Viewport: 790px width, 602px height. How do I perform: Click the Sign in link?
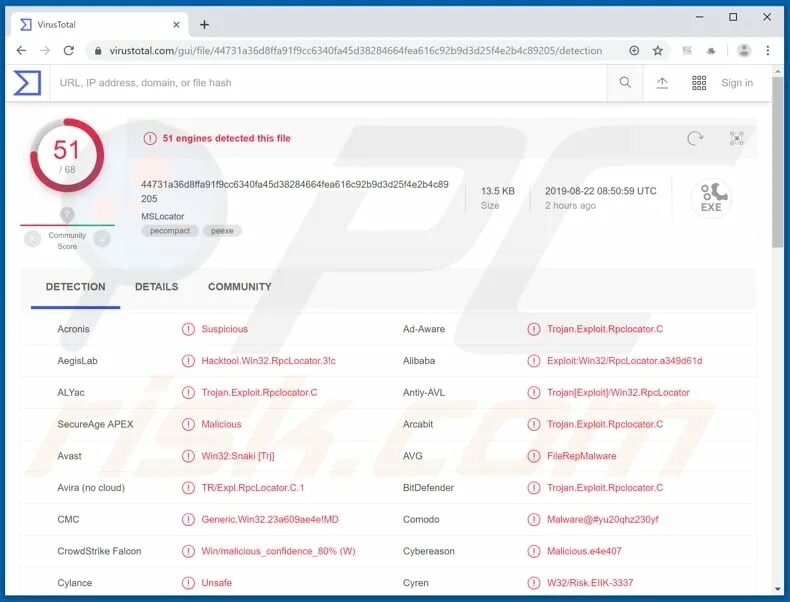(737, 83)
